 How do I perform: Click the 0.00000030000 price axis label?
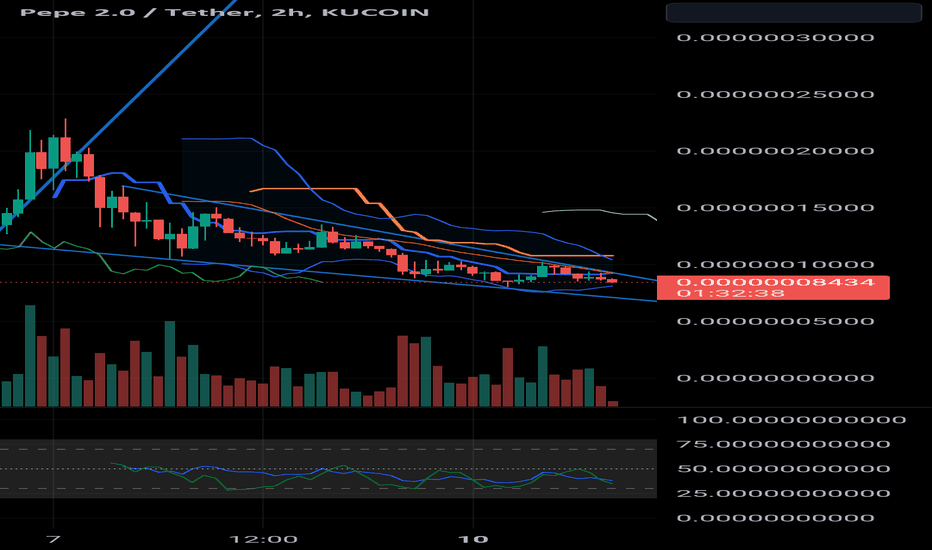[x=775, y=37]
